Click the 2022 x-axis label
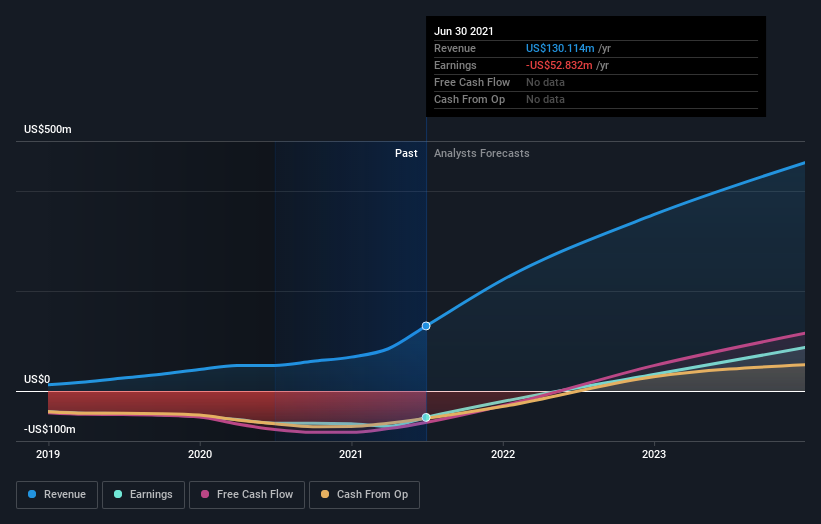Screen dimensions: 821x524 (x=503, y=454)
